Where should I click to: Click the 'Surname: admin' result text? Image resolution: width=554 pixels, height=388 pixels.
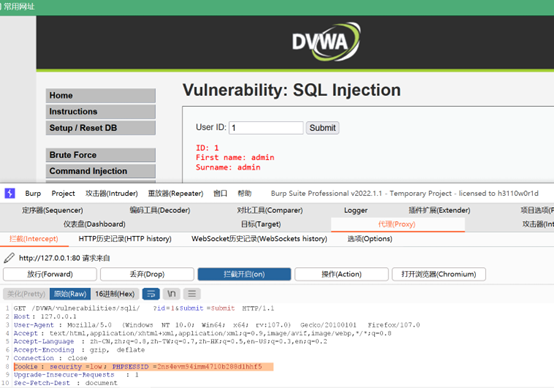pos(228,167)
